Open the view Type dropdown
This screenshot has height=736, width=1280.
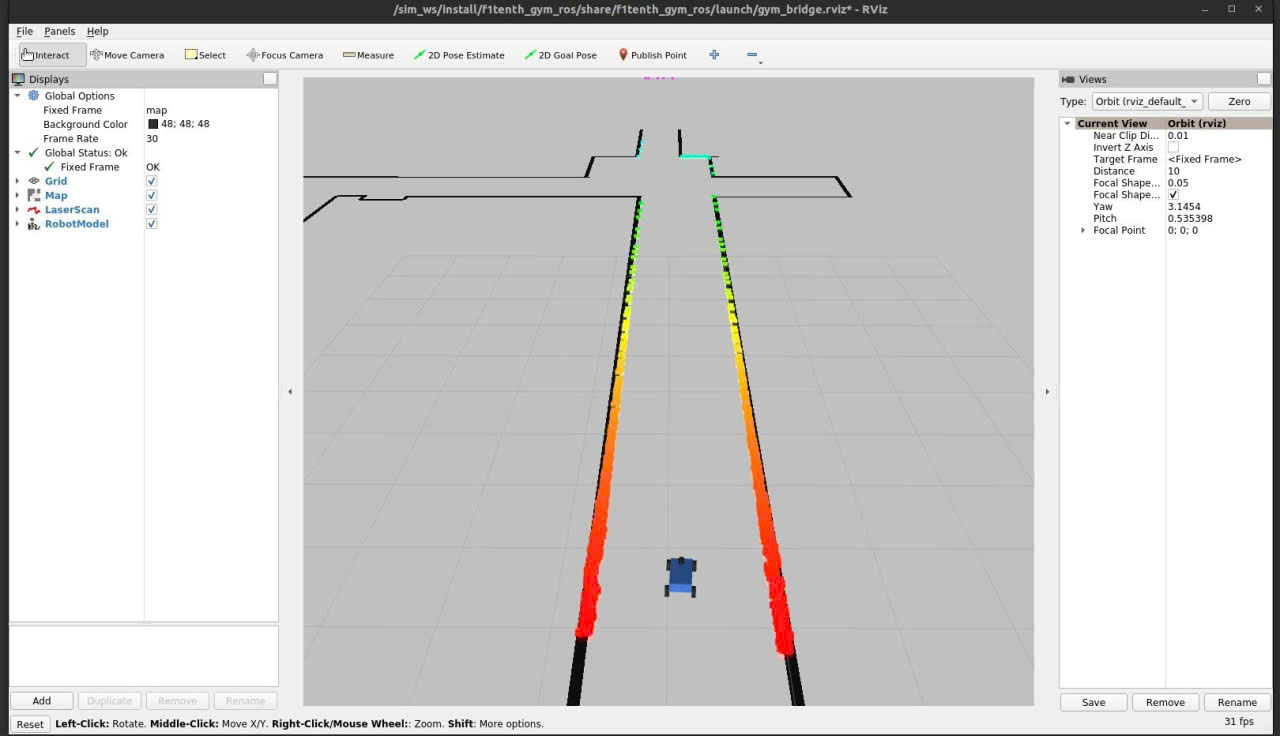pyautogui.click(x=1146, y=101)
